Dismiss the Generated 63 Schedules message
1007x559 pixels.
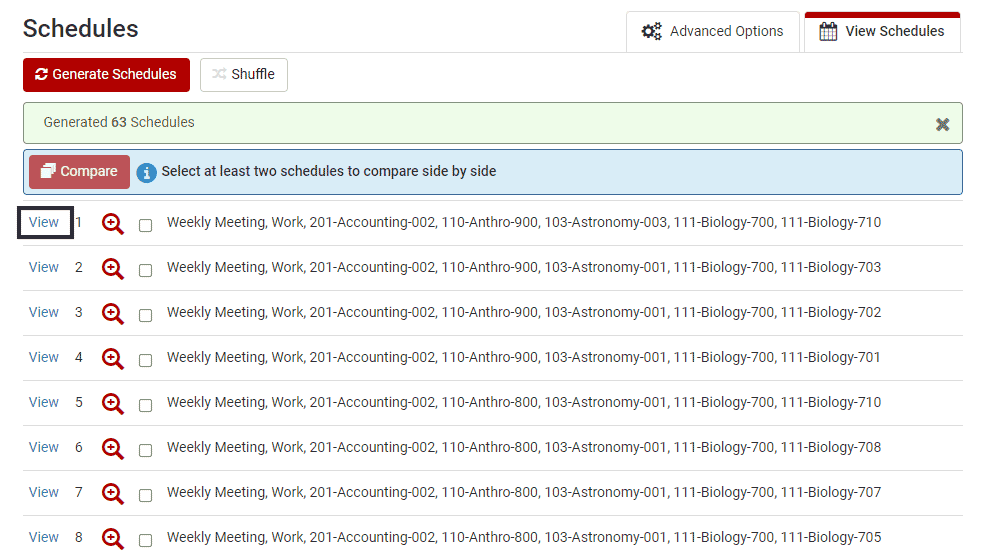[942, 125]
